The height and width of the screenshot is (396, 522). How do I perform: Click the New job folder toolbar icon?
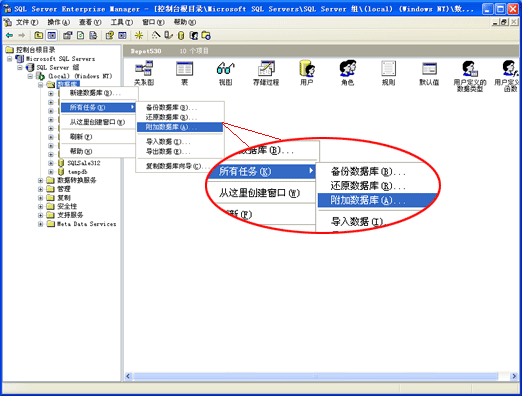point(206,35)
